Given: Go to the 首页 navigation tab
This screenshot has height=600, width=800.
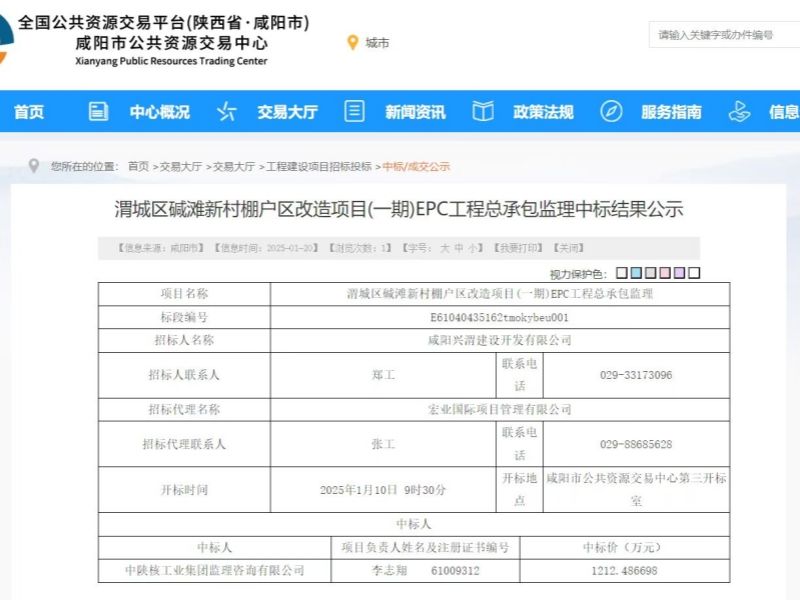Looking at the screenshot, I should click(x=29, y=112).
